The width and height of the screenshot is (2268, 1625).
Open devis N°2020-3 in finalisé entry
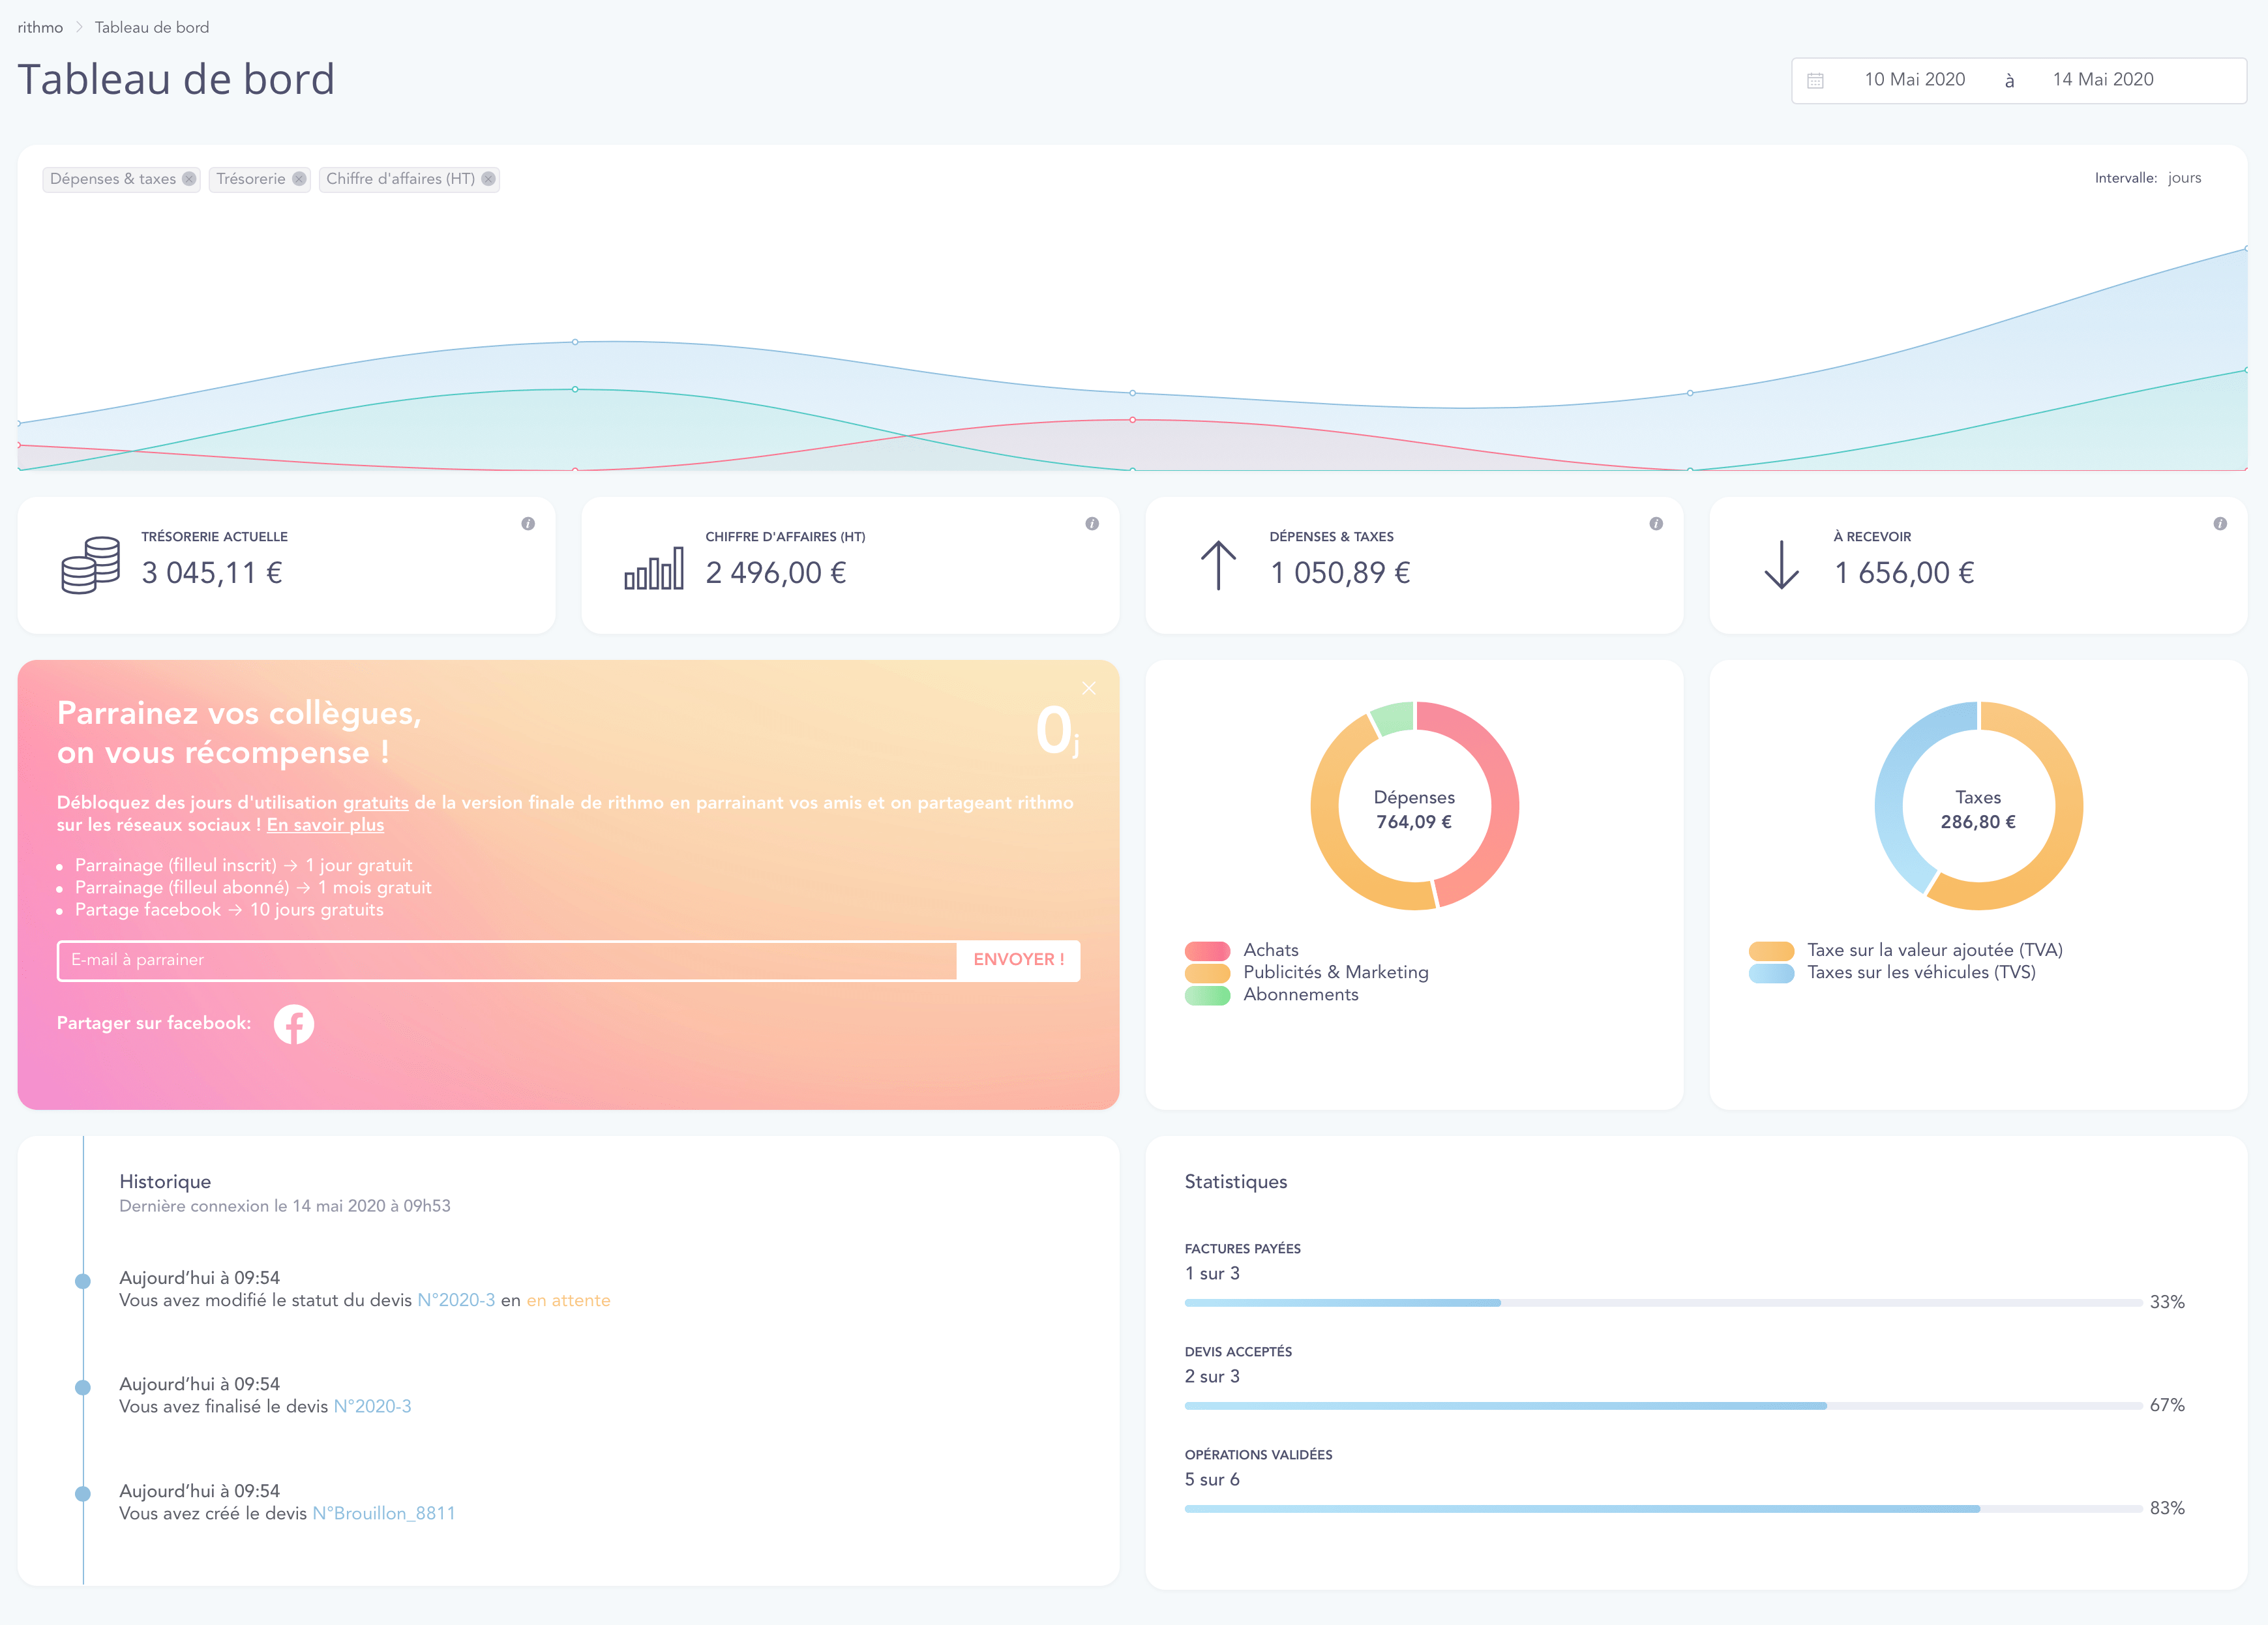[372, 1406]
